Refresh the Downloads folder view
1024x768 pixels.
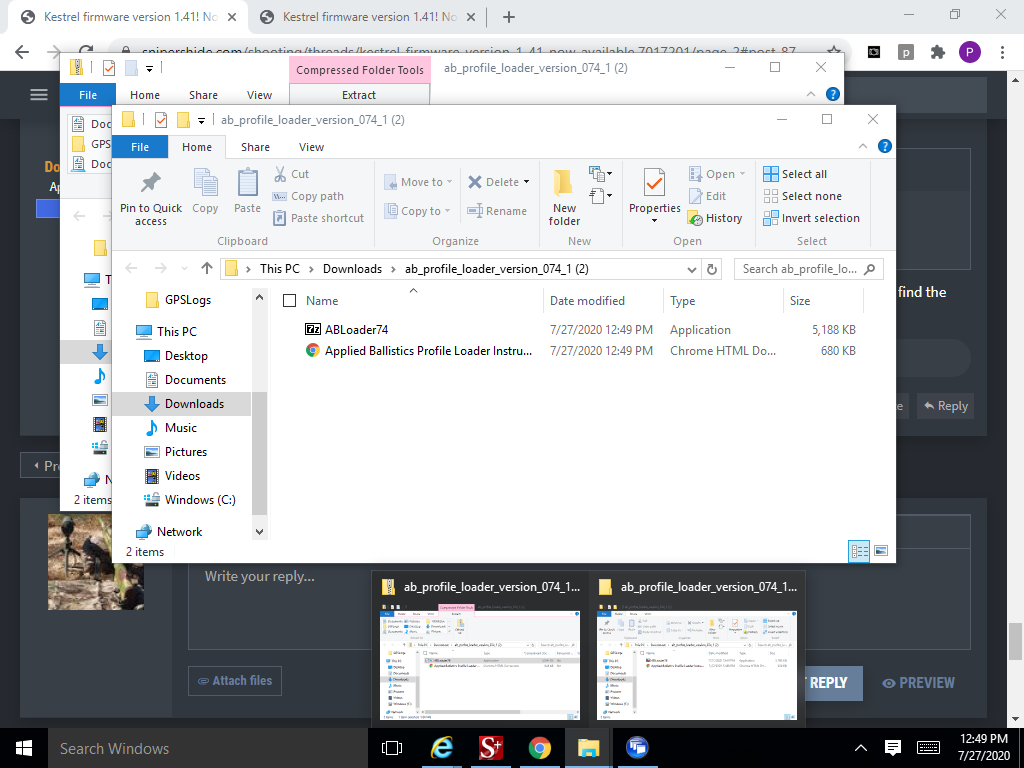(x=712, y=269)
